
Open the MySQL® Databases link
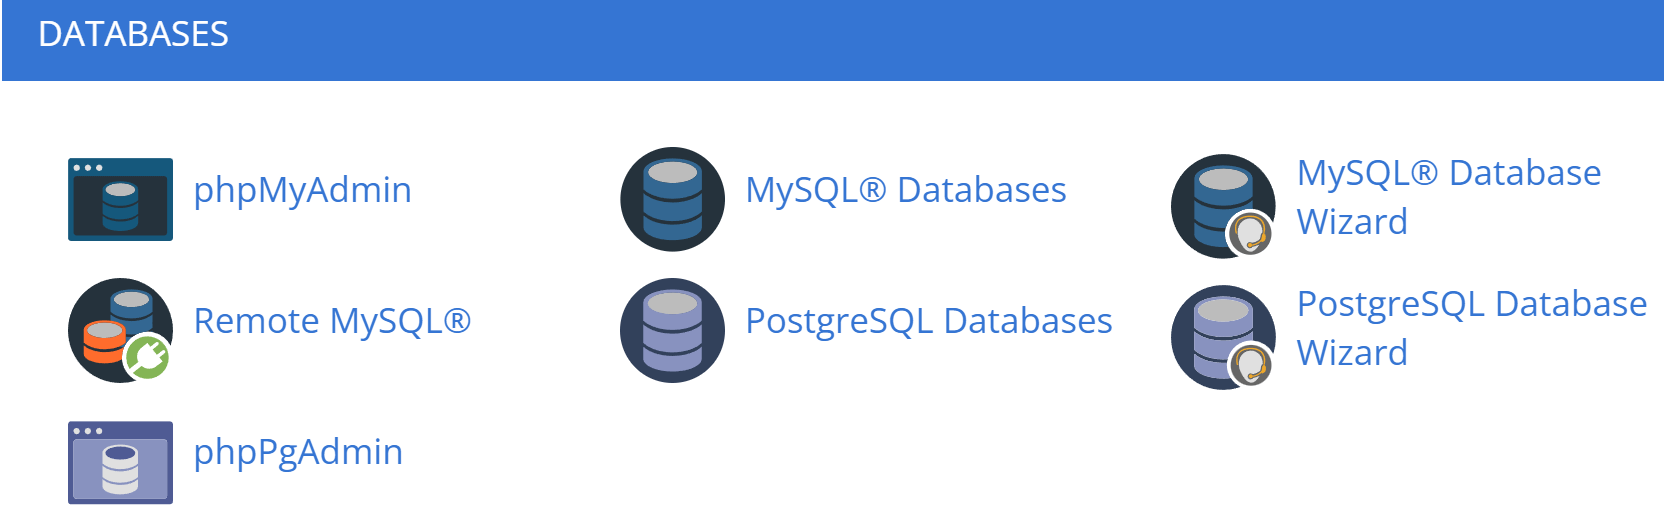tap(905, 190)
